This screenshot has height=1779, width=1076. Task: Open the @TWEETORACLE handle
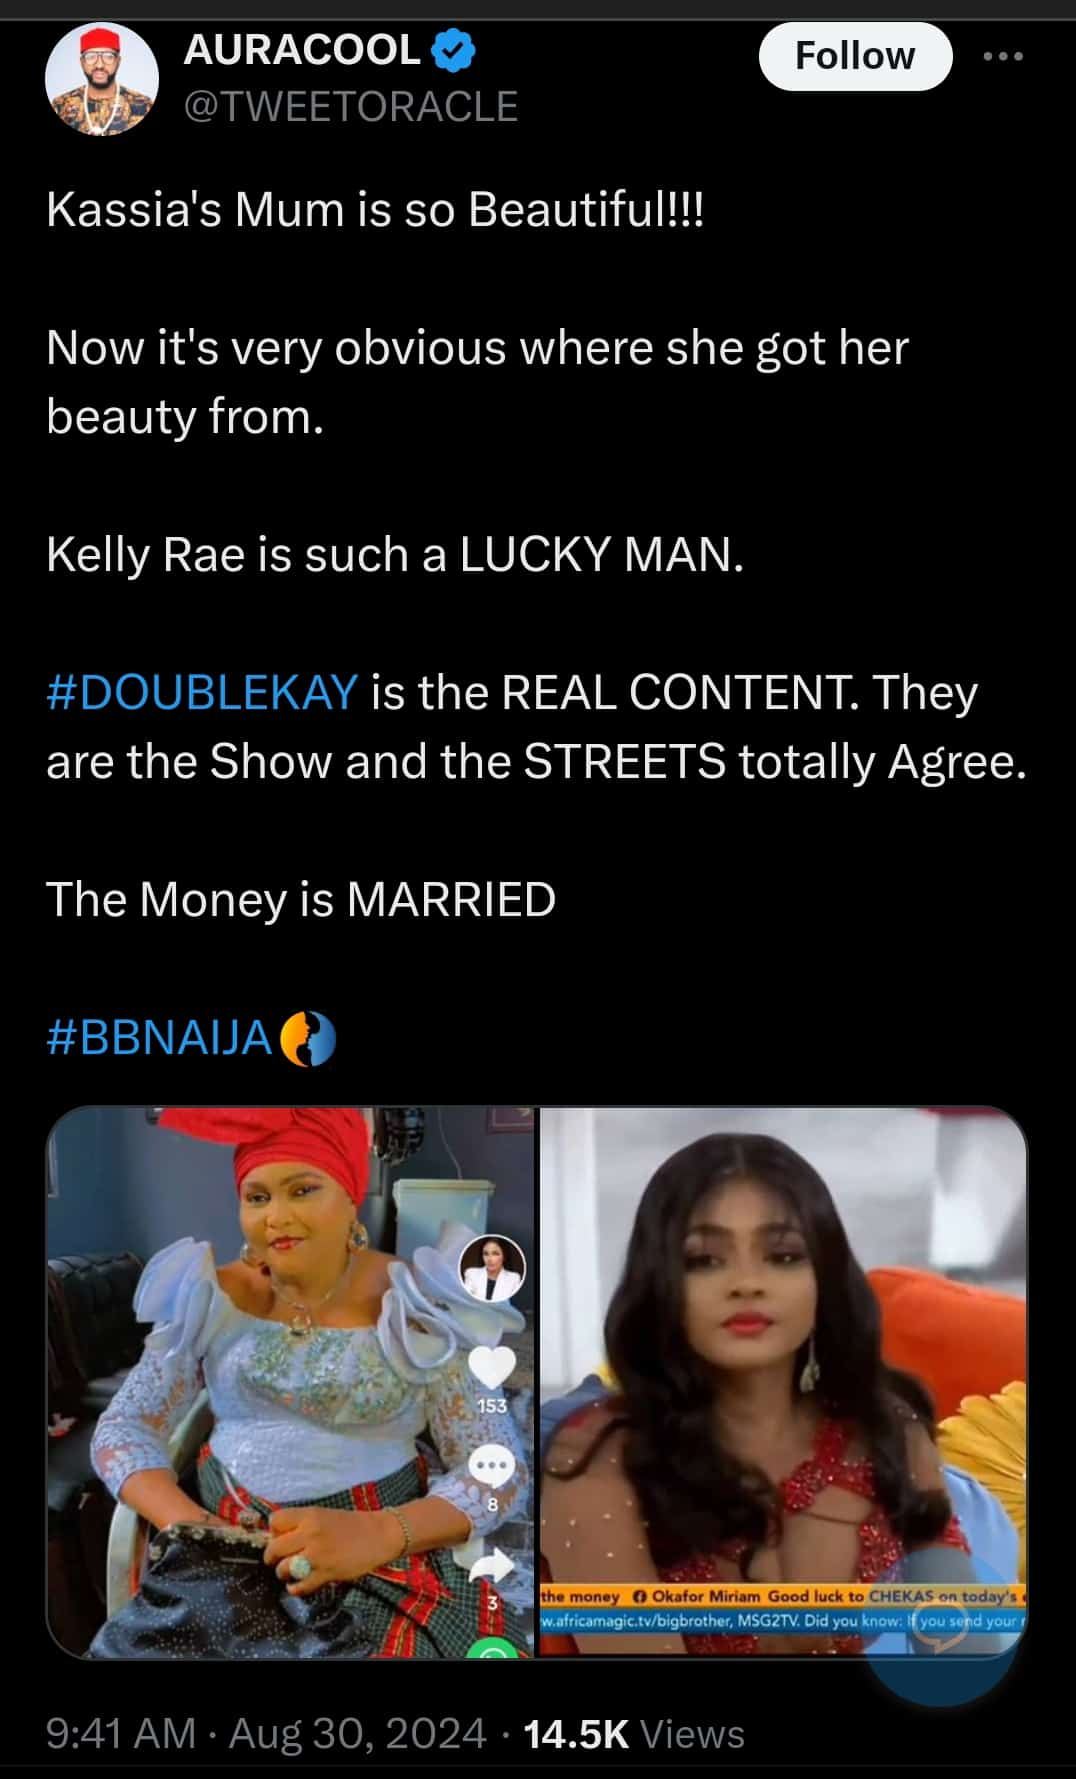tap(350, 106)
